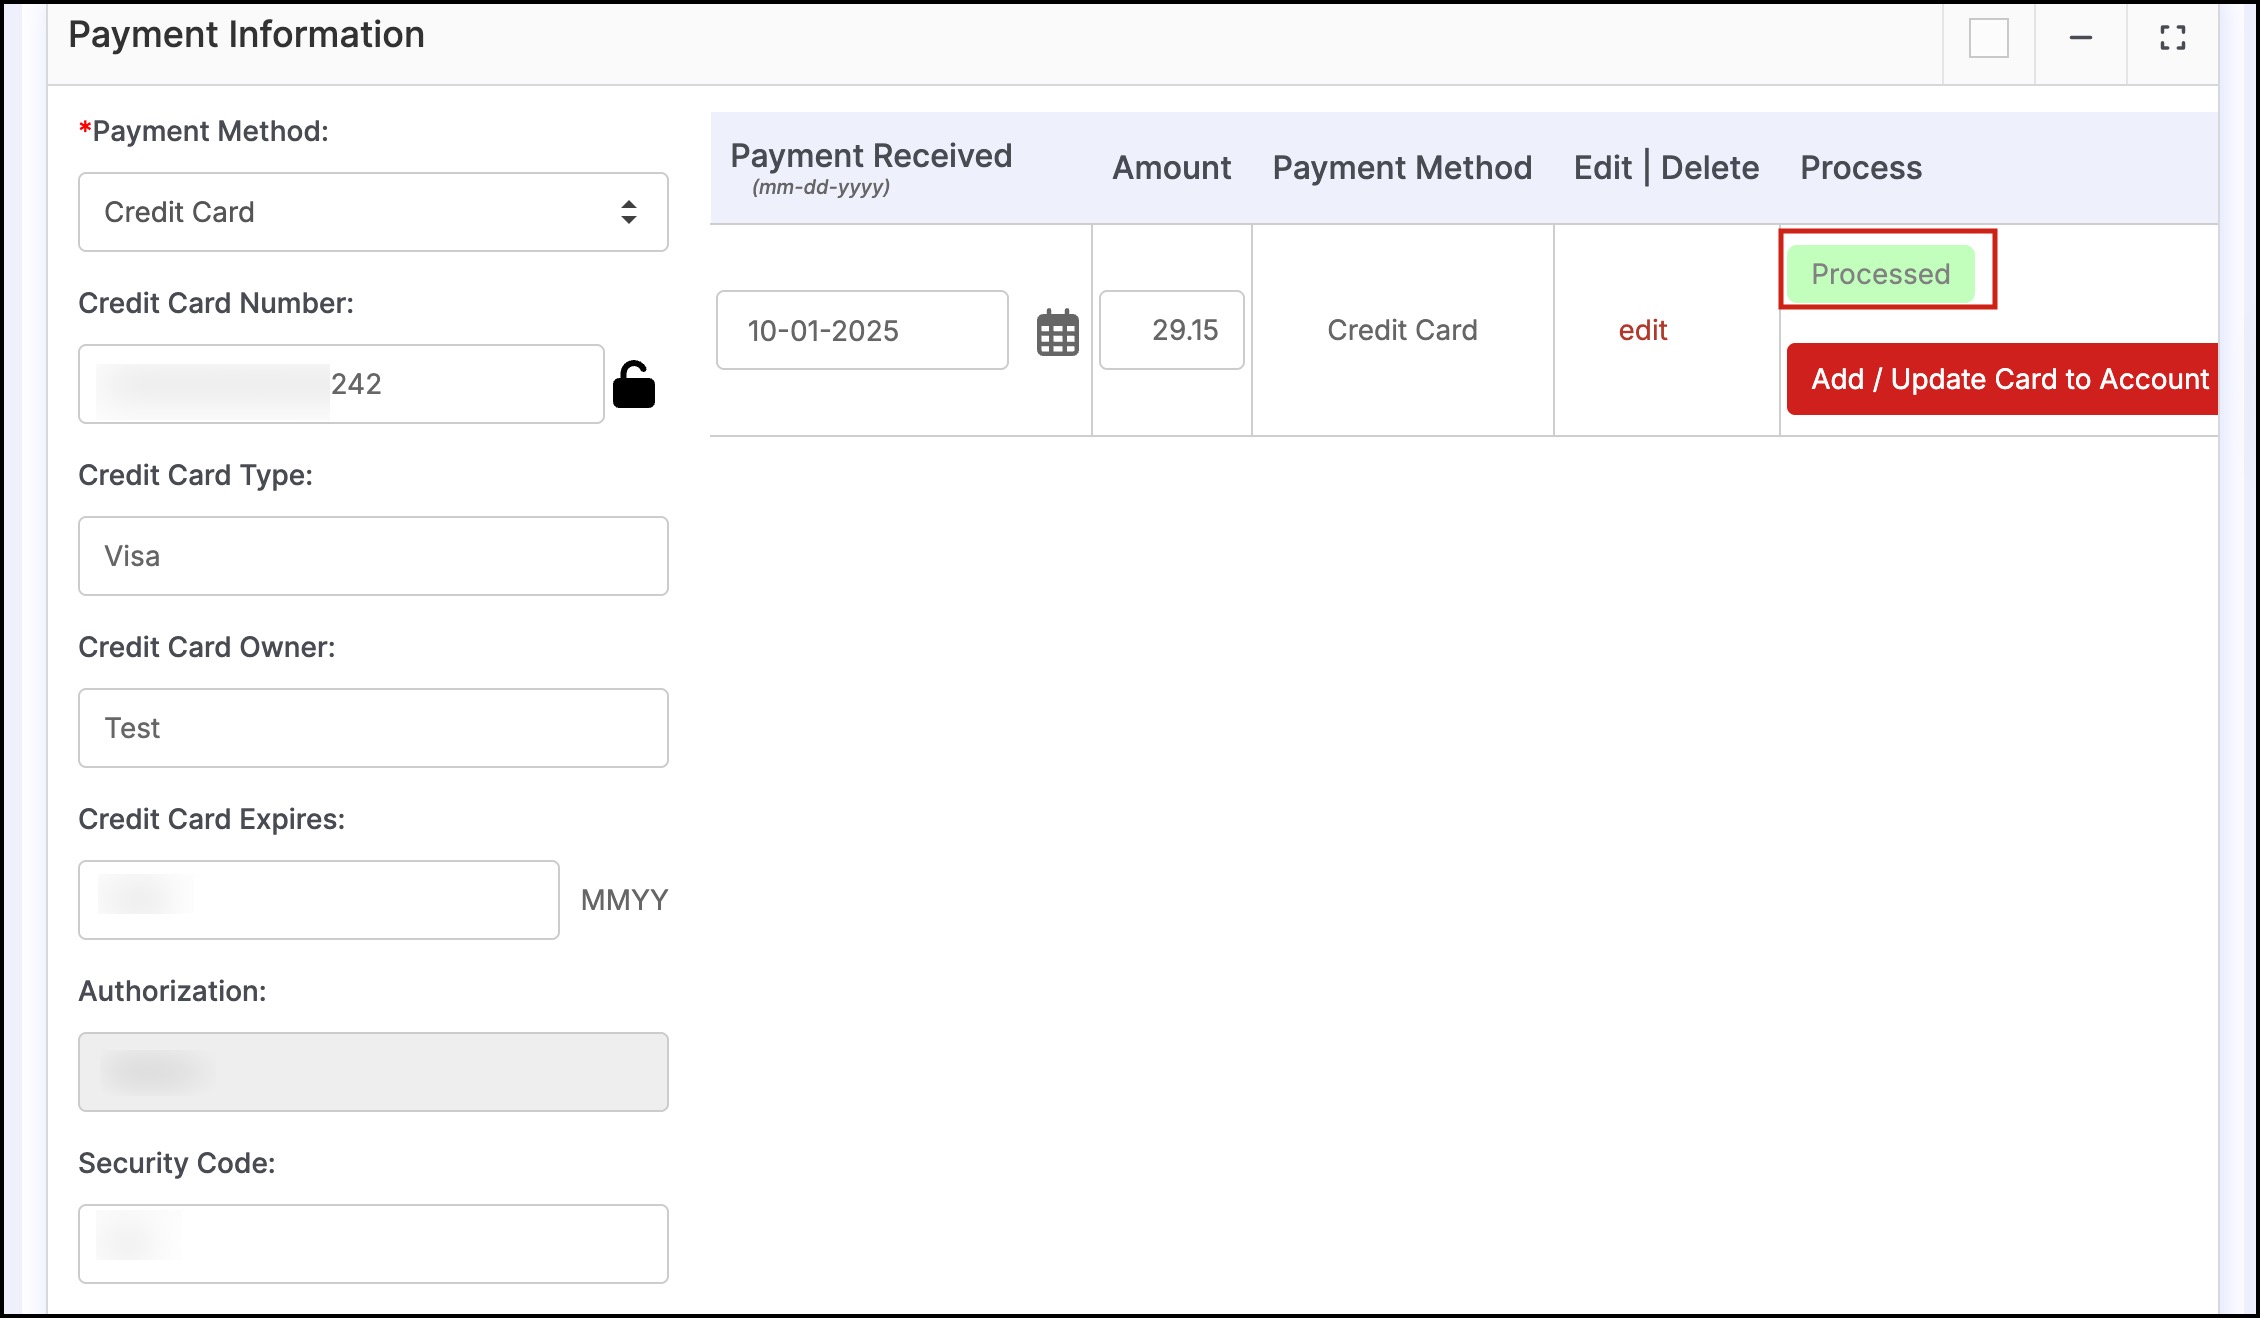The image size is (2260, 1318).
Task: Edit the 29.15 amount field
Action: (x=1172, y=331)
